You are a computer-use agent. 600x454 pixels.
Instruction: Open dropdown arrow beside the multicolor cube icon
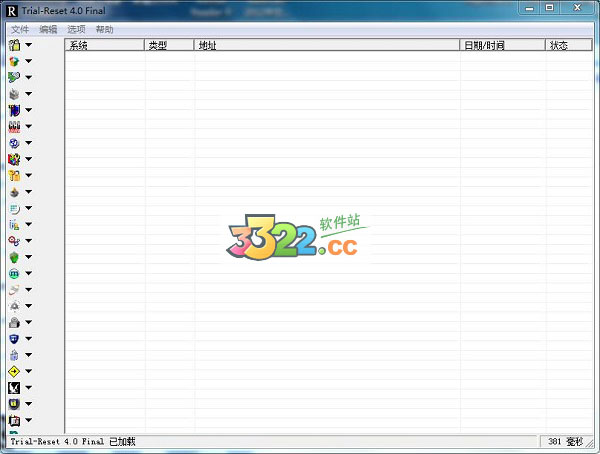(29, 61)
